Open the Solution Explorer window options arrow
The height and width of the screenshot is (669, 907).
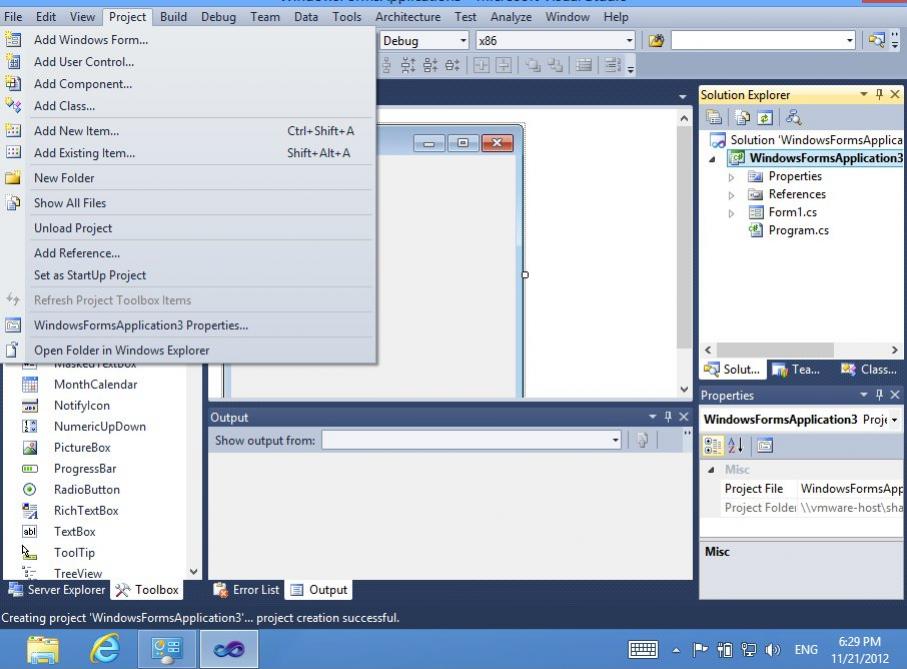864,94
